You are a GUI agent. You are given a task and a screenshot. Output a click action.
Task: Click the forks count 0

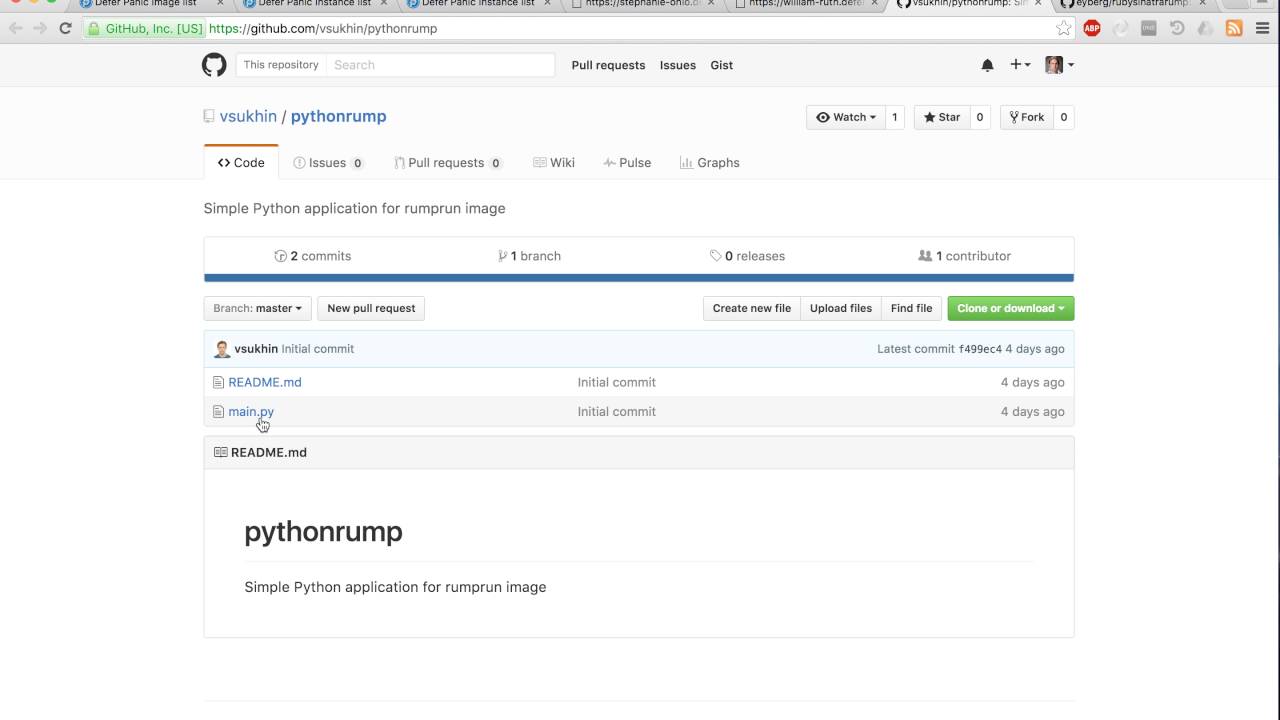(x=1064, y=117)
